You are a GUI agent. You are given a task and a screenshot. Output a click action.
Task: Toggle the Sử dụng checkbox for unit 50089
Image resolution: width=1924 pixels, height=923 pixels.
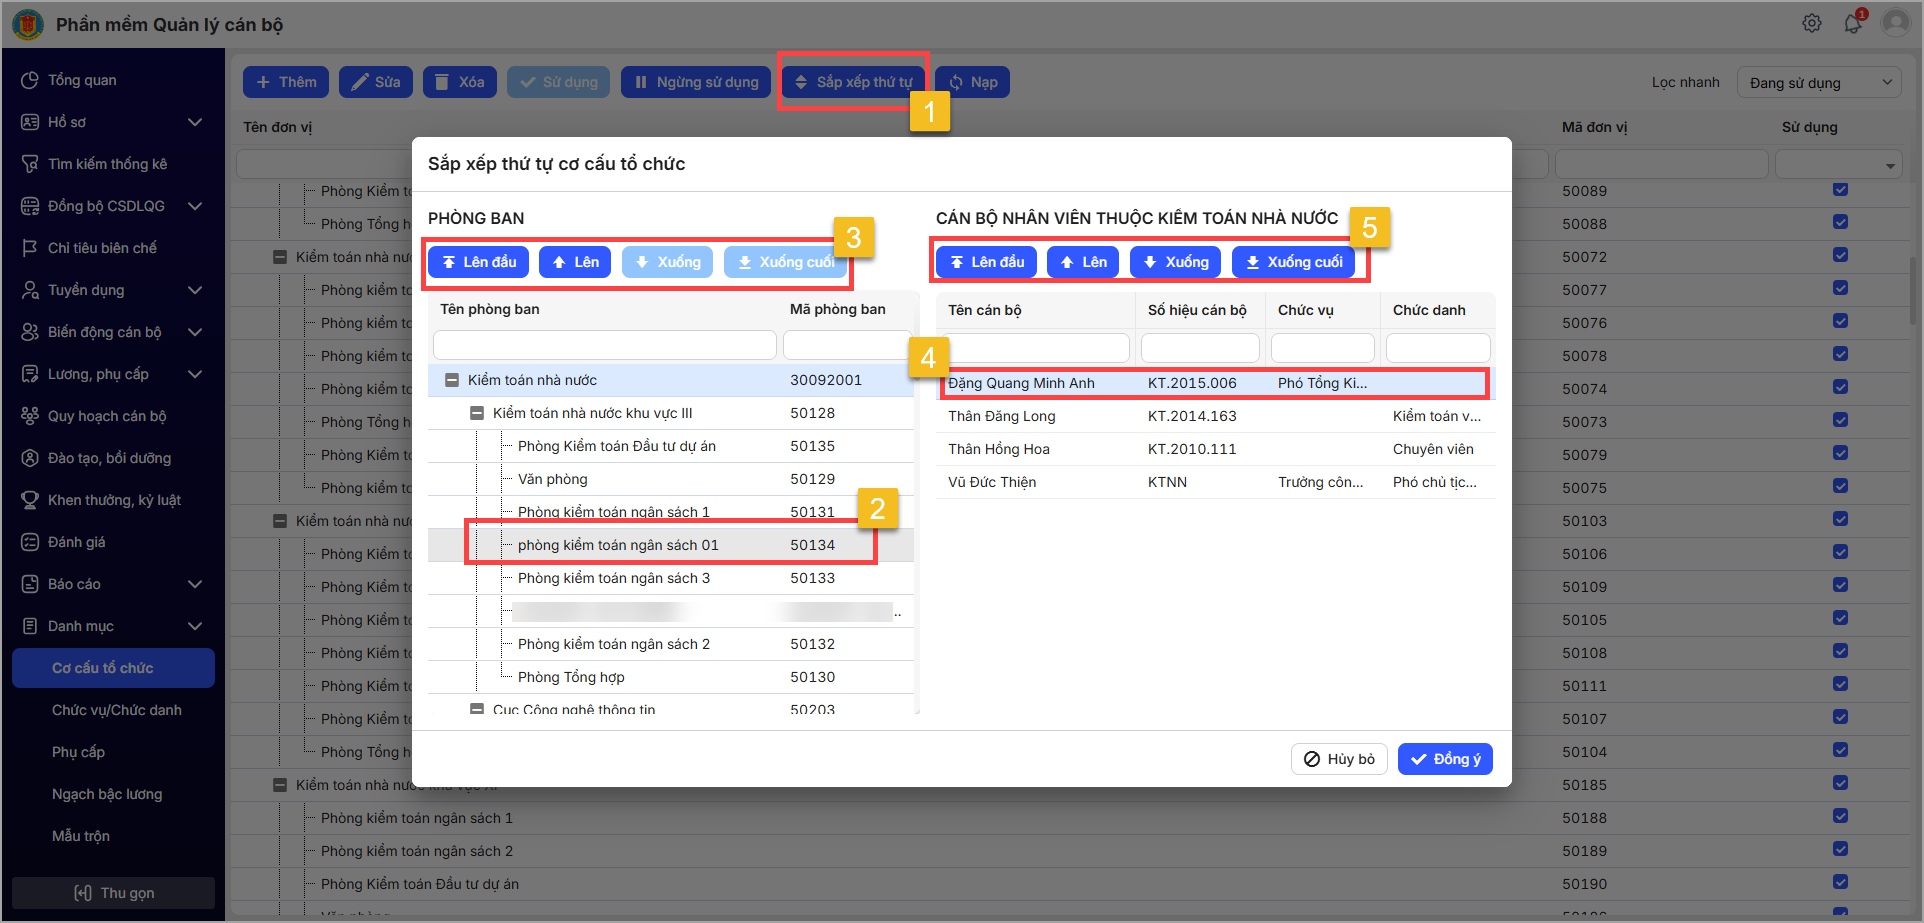pyautogui.click(x=1840, y=190)
